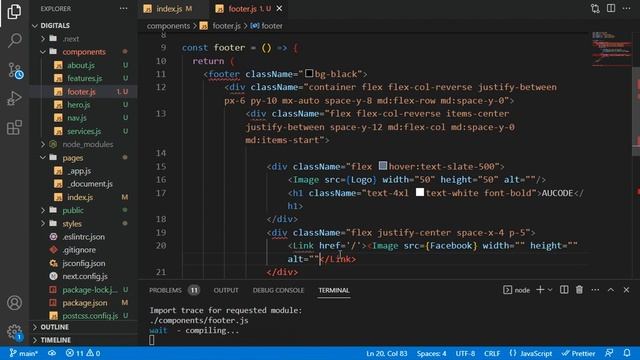Open the notifications bell icon

(627, 353)
